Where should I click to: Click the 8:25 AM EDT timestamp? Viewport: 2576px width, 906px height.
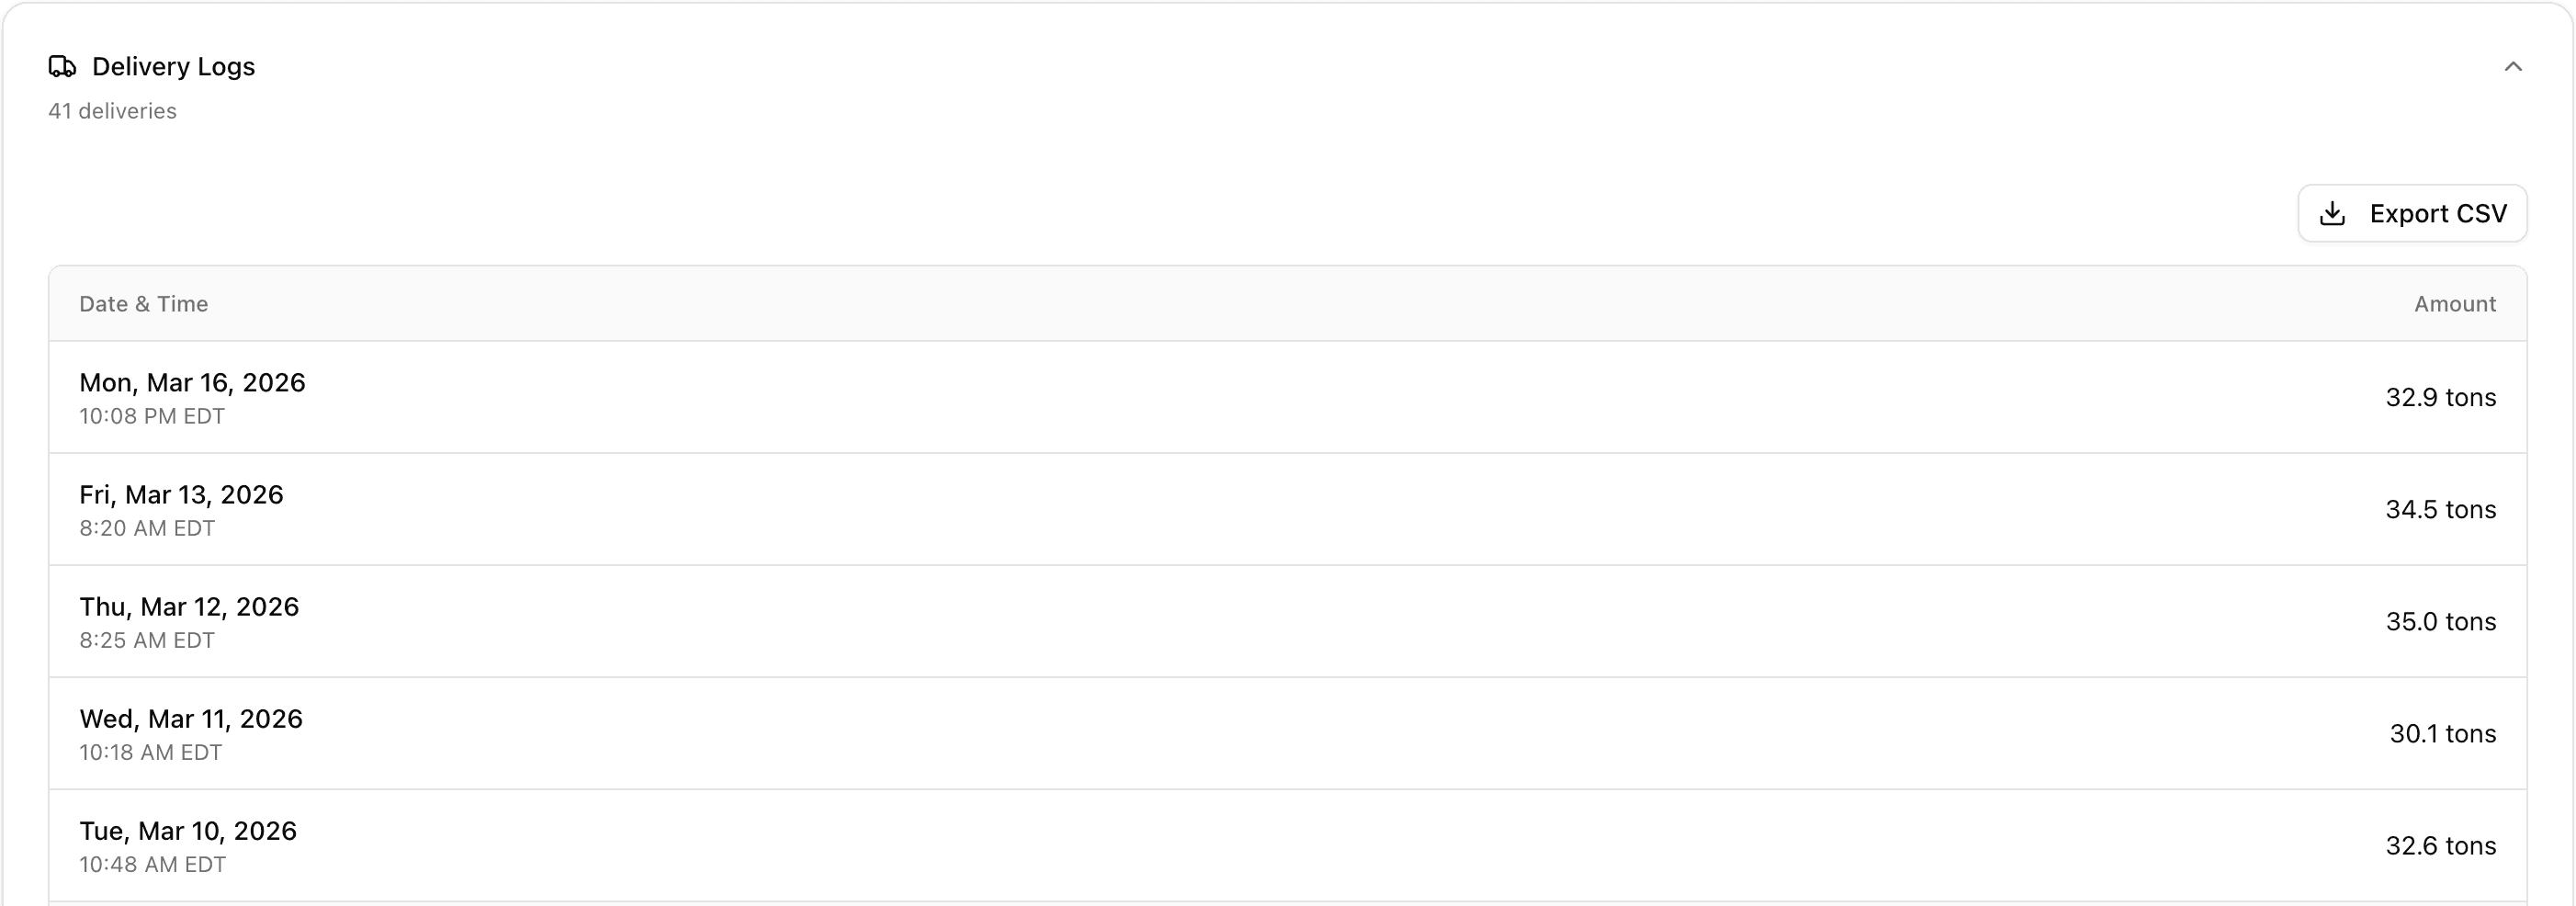pos(147,641)
